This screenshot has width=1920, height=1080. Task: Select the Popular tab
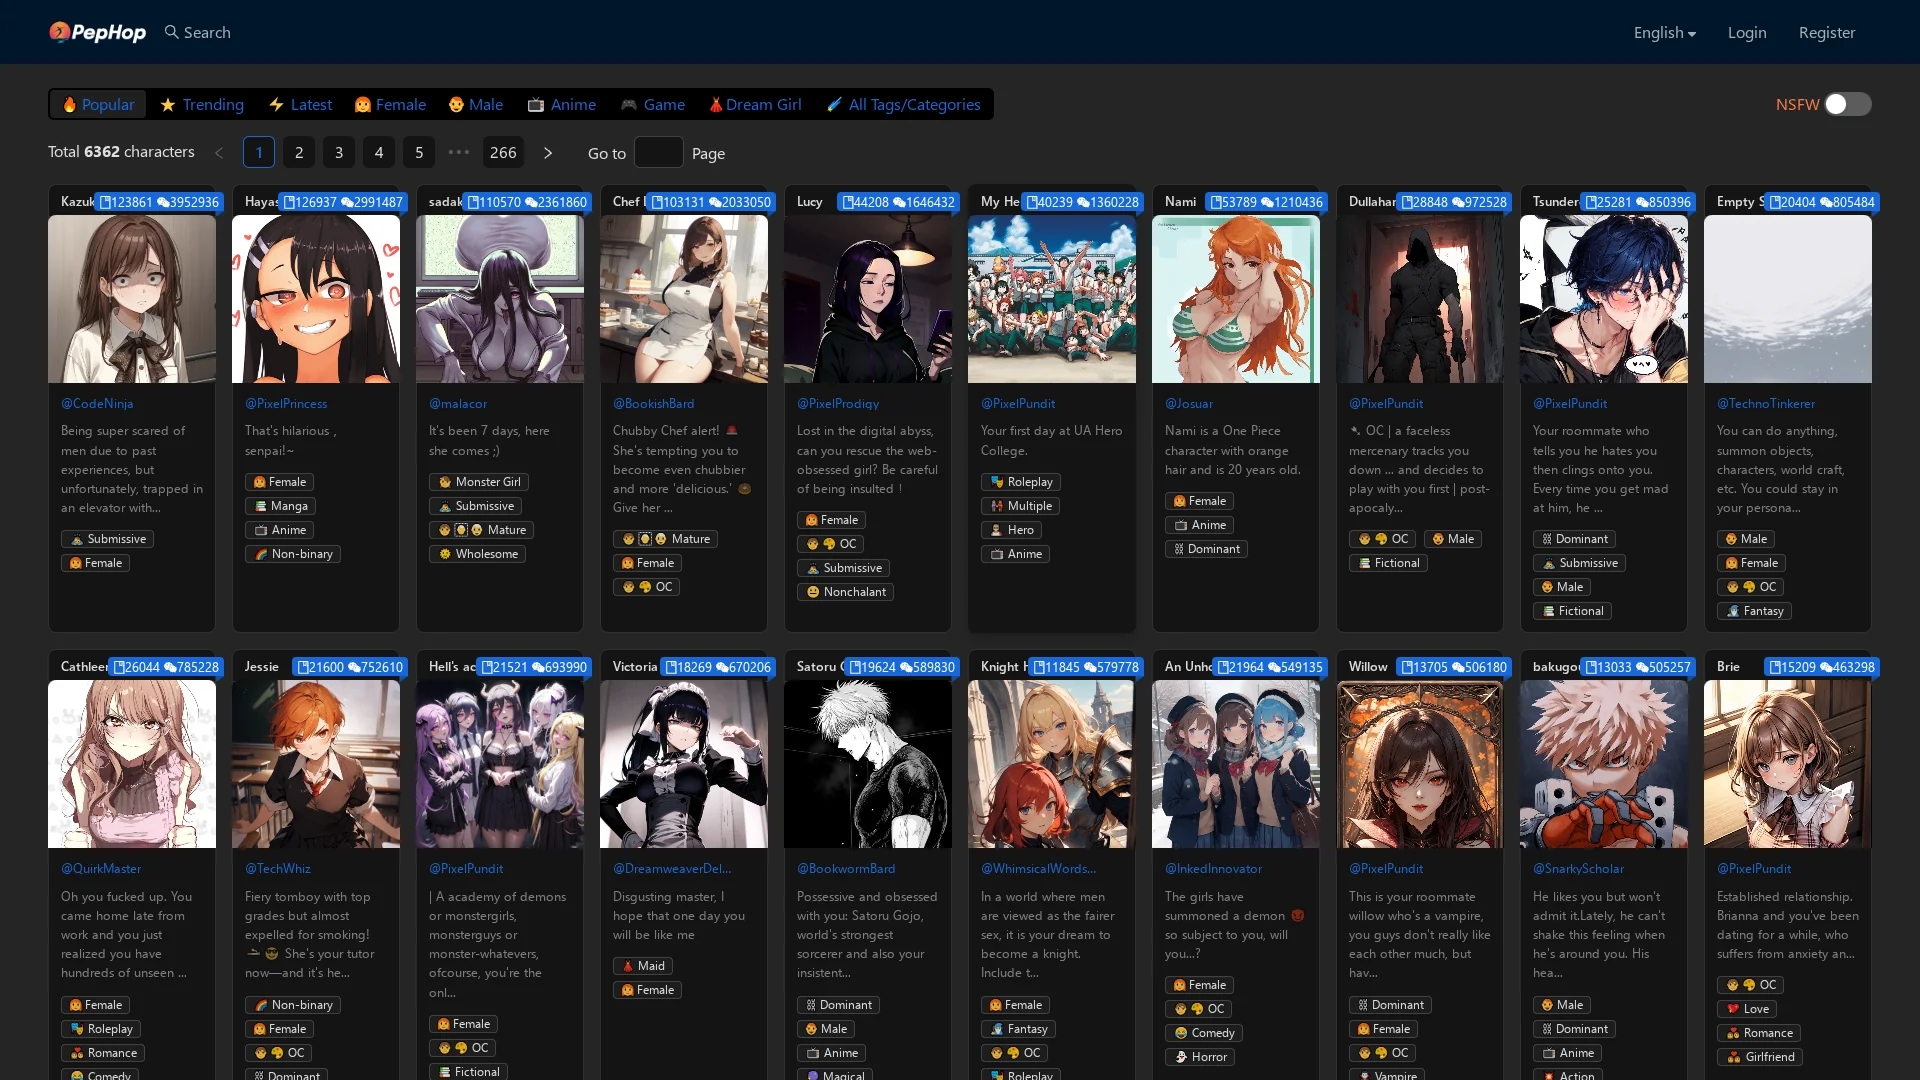pyautogui.click(x=98, y=104)
